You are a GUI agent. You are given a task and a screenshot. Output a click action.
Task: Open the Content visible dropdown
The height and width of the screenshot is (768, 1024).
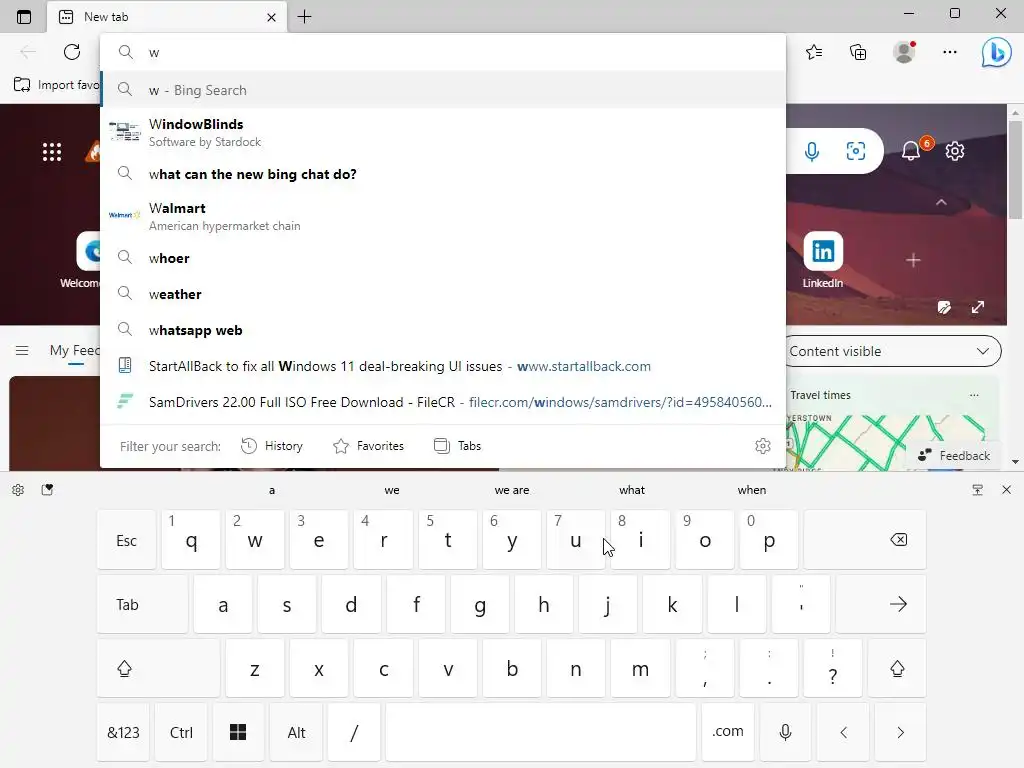[893, 351]
